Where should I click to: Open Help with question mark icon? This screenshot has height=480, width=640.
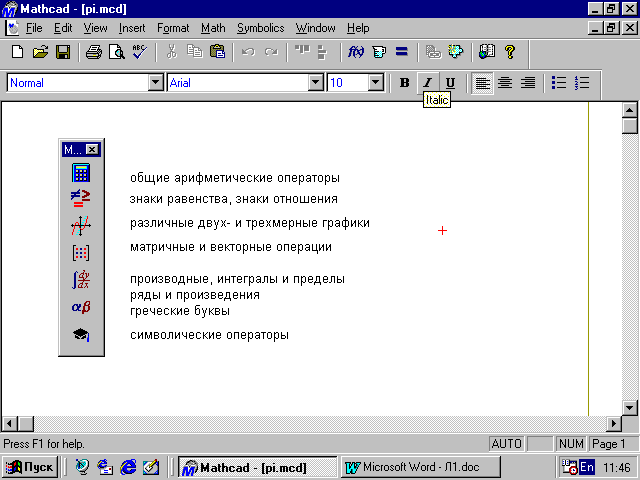509,52
